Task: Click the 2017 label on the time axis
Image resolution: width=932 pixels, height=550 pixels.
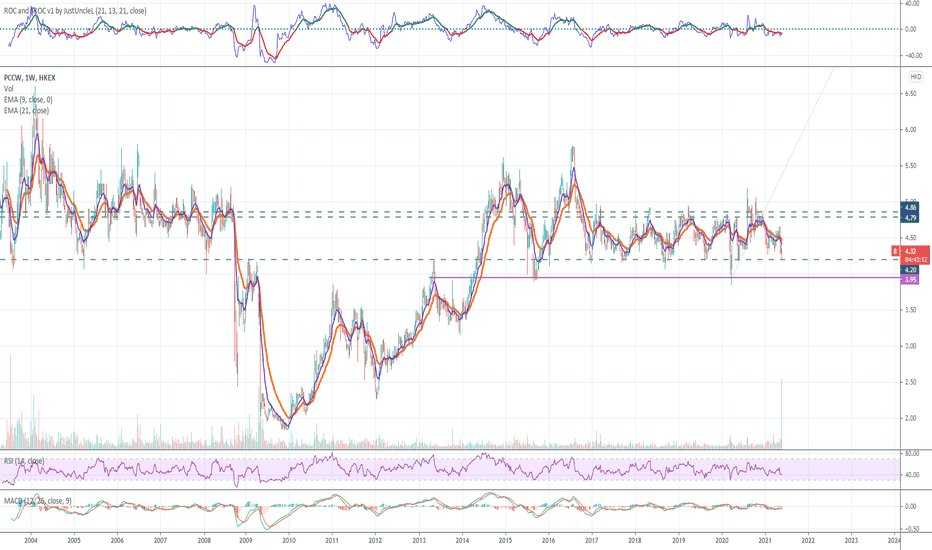Action: click(x=591, y=540)
